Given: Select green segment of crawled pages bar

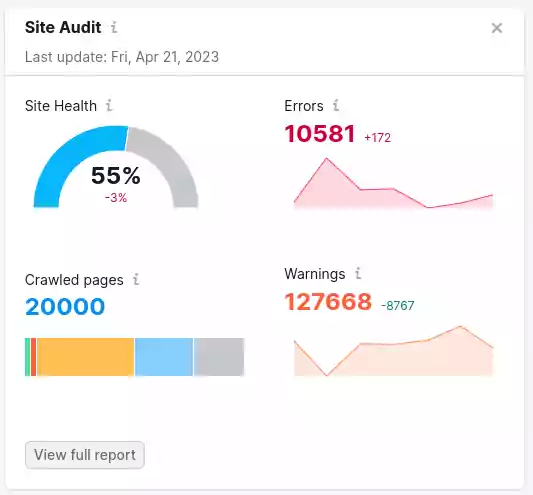Looking at the screenshot, I should coord(28,357).
